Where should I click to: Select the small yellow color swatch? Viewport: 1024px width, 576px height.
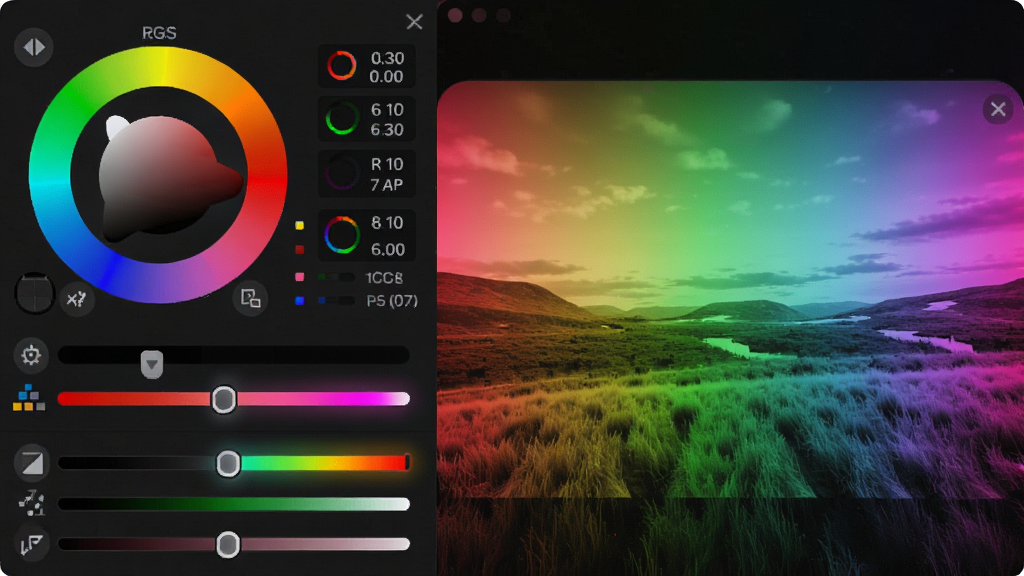[300, 225]
